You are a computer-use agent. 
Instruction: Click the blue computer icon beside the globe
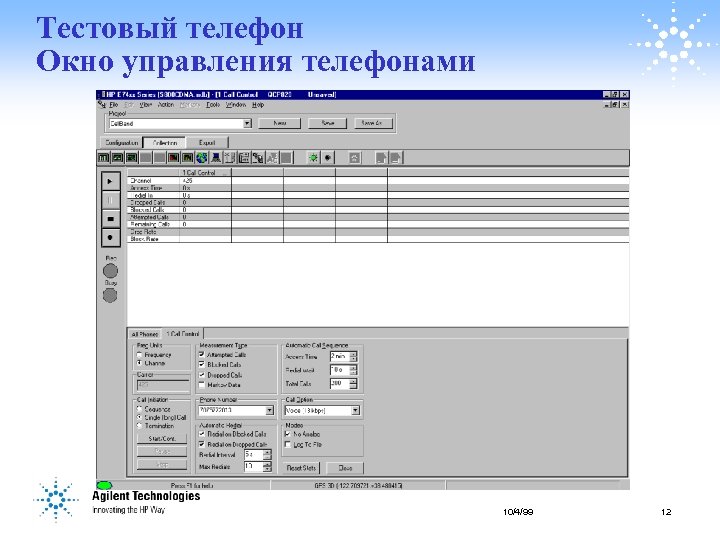pyautogui.click(x=215, y=158)
